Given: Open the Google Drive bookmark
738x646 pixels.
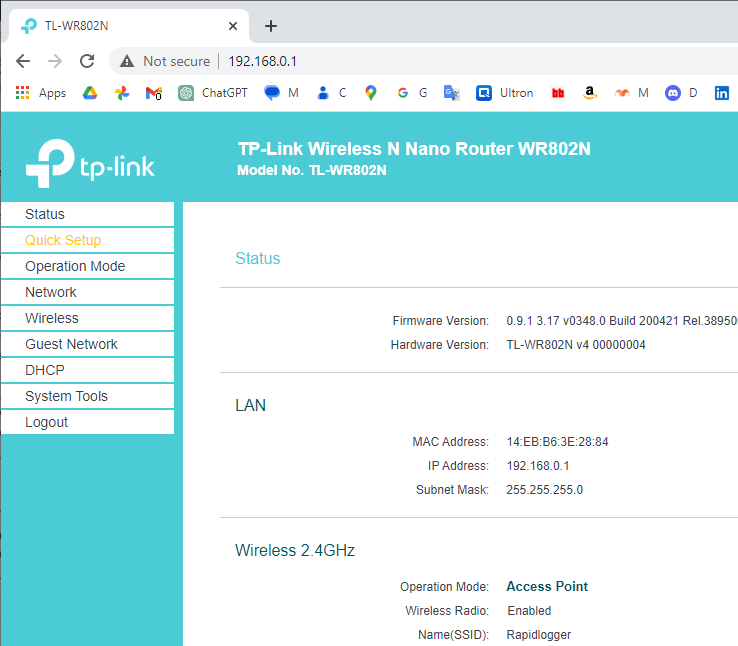Looking at the screenshot, I should tap(90, 93).
